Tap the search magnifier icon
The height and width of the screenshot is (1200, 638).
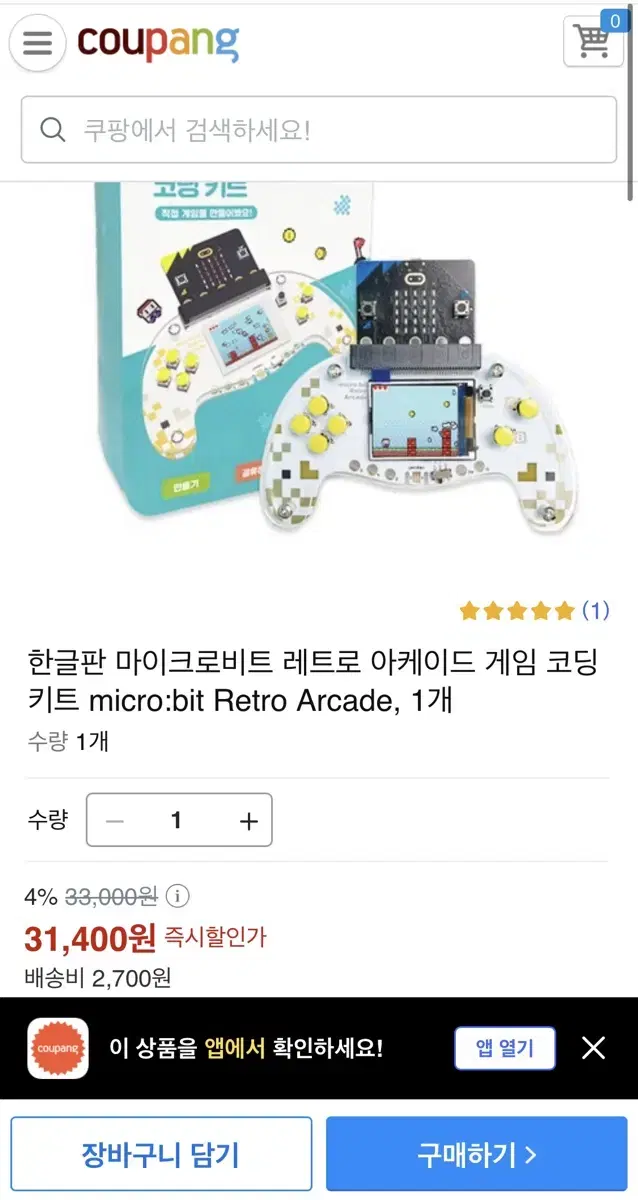point(52,130)
